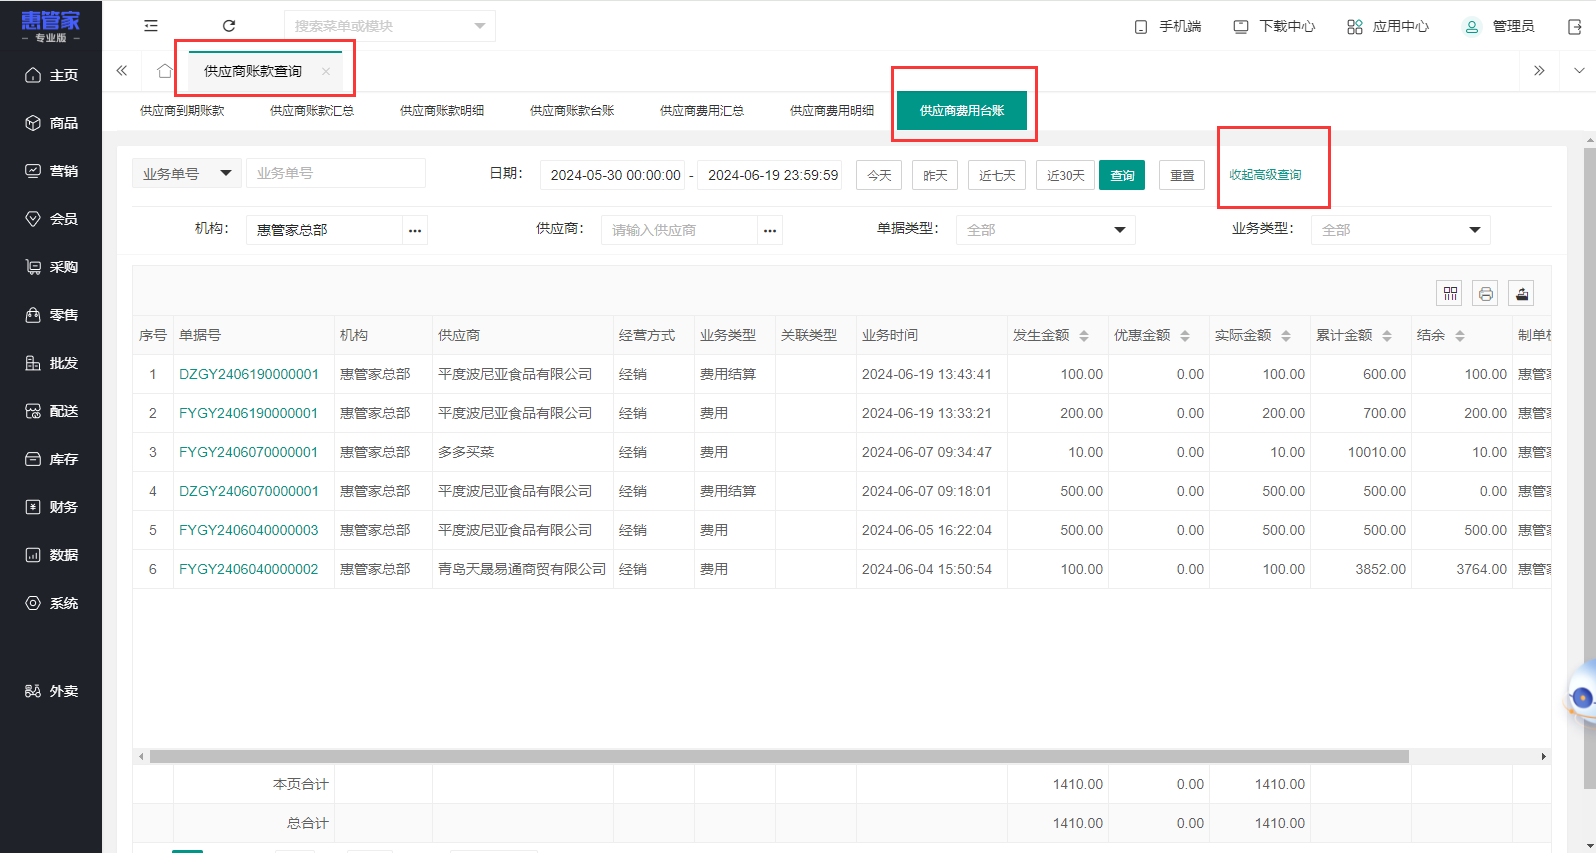The image size is (1596, 853).
Task: Sort the table by 优惠金额
Action: coord(1185,336)
